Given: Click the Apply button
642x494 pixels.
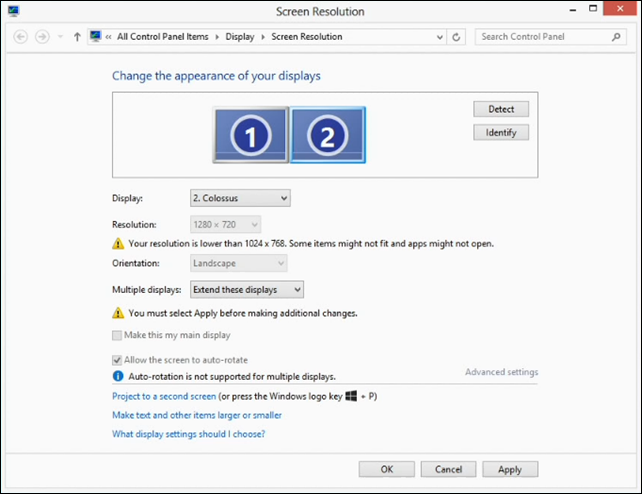Looking at the screenshot, I should (x=510, y=469).
